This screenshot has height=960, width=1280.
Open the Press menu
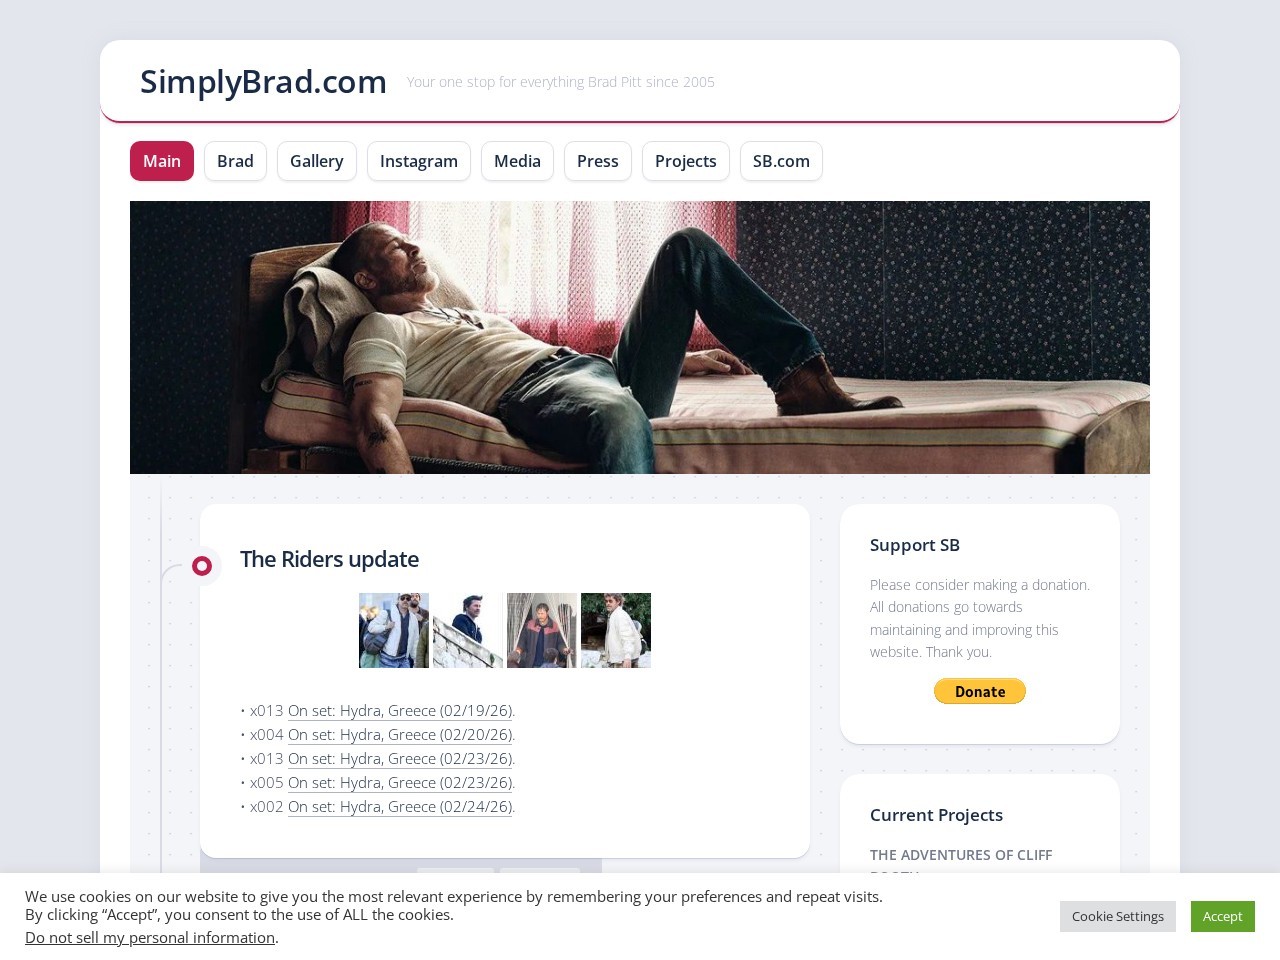point(598,161)
